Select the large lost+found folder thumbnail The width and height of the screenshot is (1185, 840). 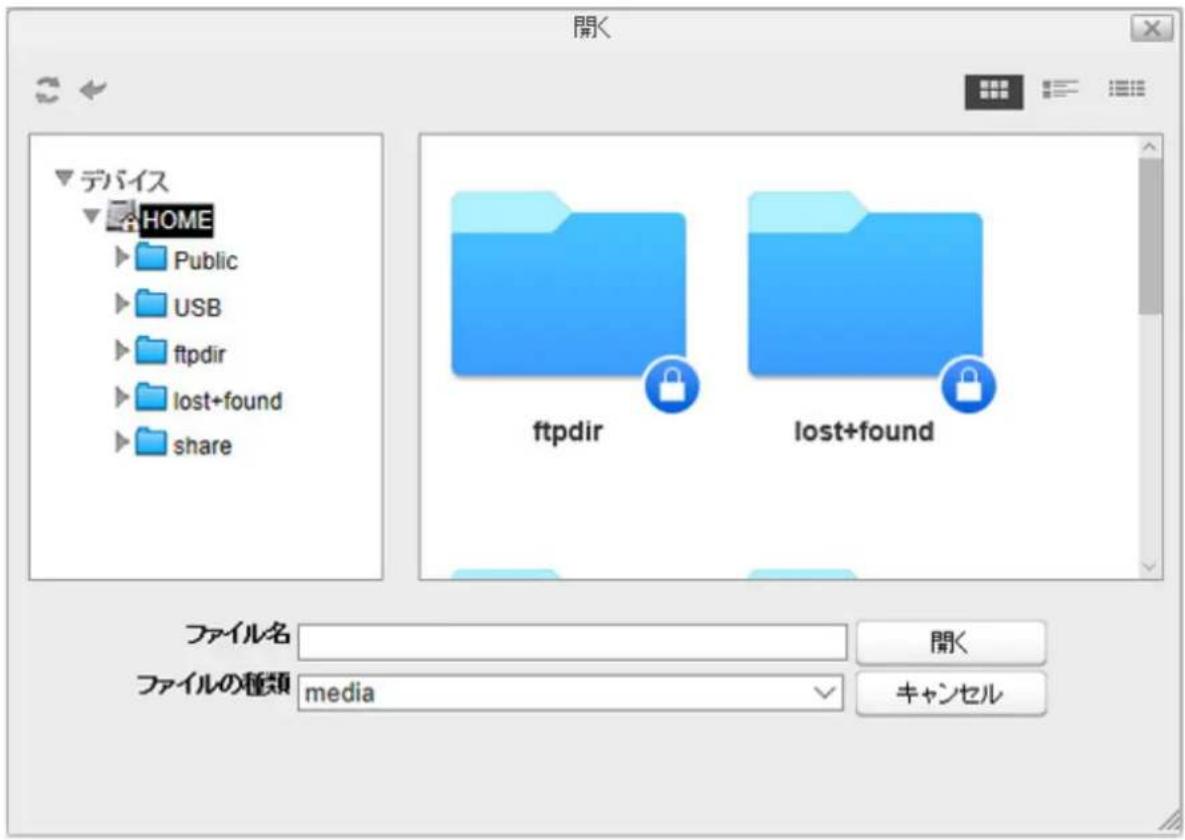click(865, 284)
